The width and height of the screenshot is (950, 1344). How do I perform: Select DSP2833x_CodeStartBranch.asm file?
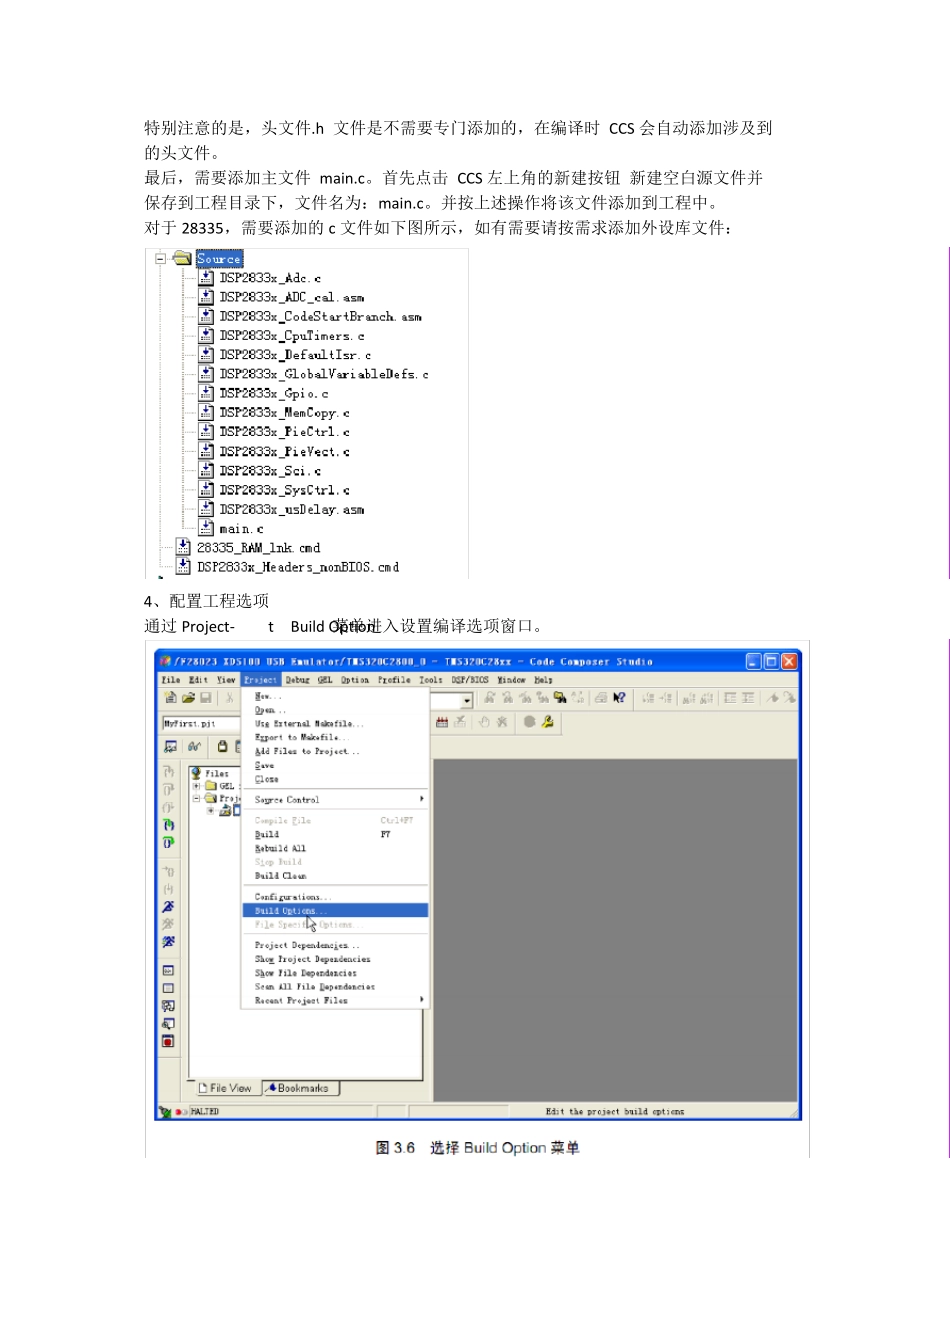click(x=320, y=316)
